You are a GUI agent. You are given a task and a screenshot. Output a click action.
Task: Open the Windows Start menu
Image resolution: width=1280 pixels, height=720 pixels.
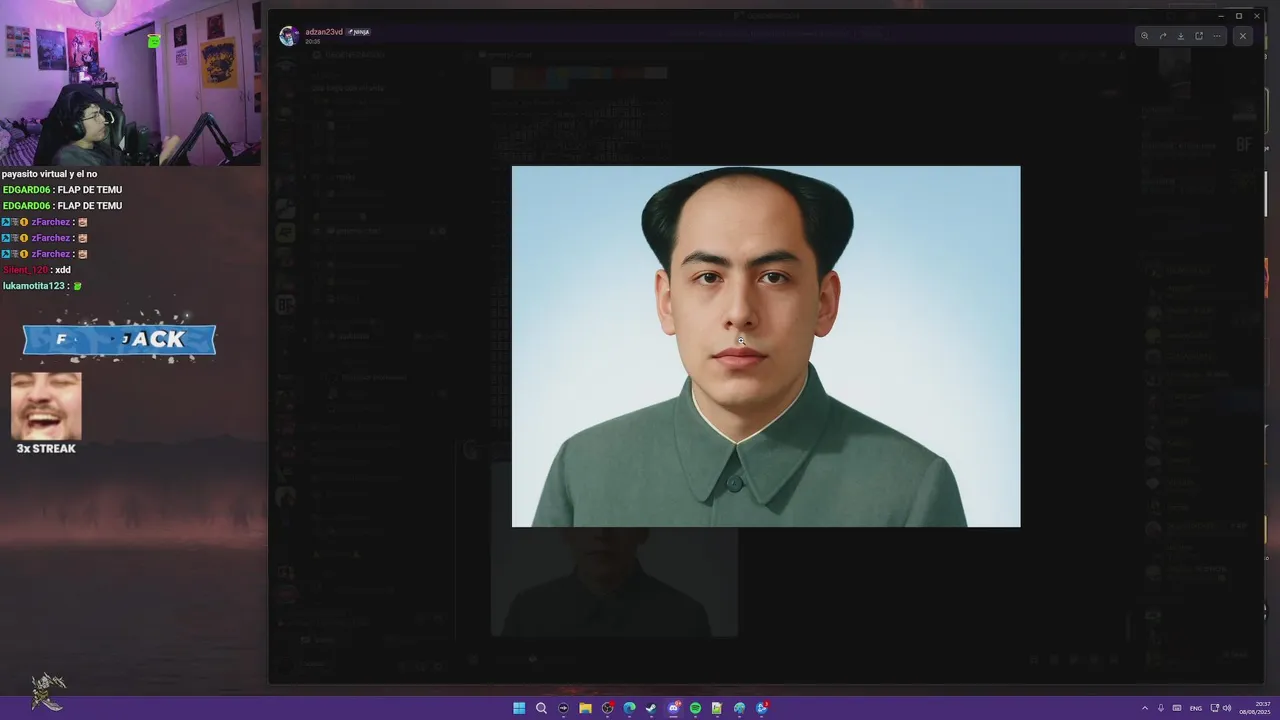click(x=519, y=708)
